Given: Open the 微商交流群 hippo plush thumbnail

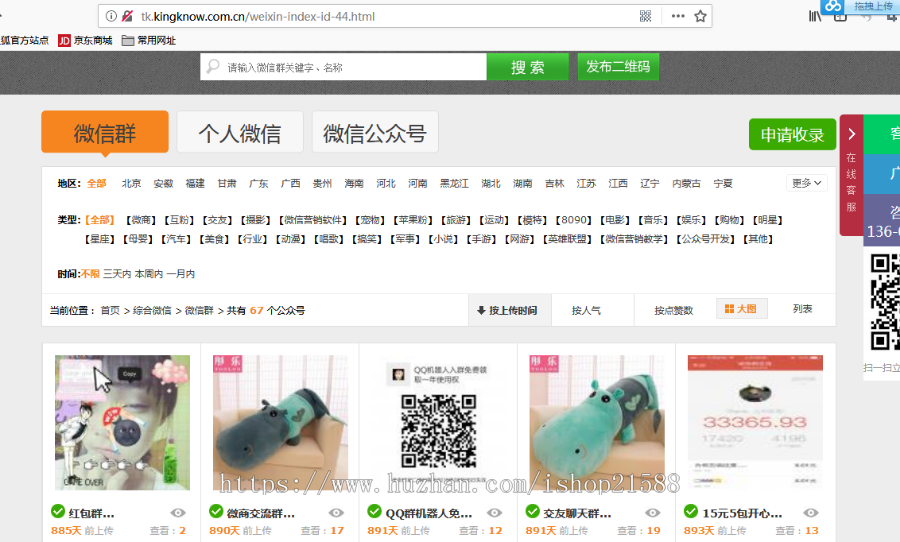Looking at the screenshot, I should point(280,422).
